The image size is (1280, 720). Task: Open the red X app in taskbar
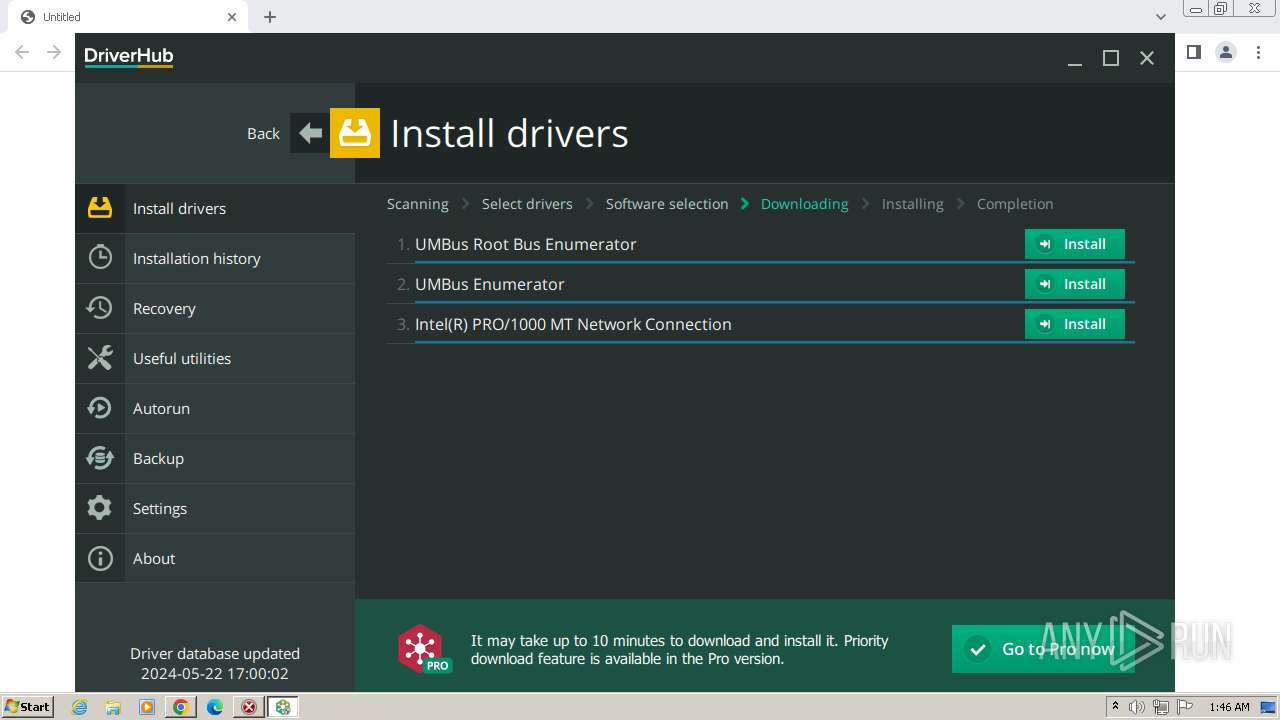tap(249, 707)
